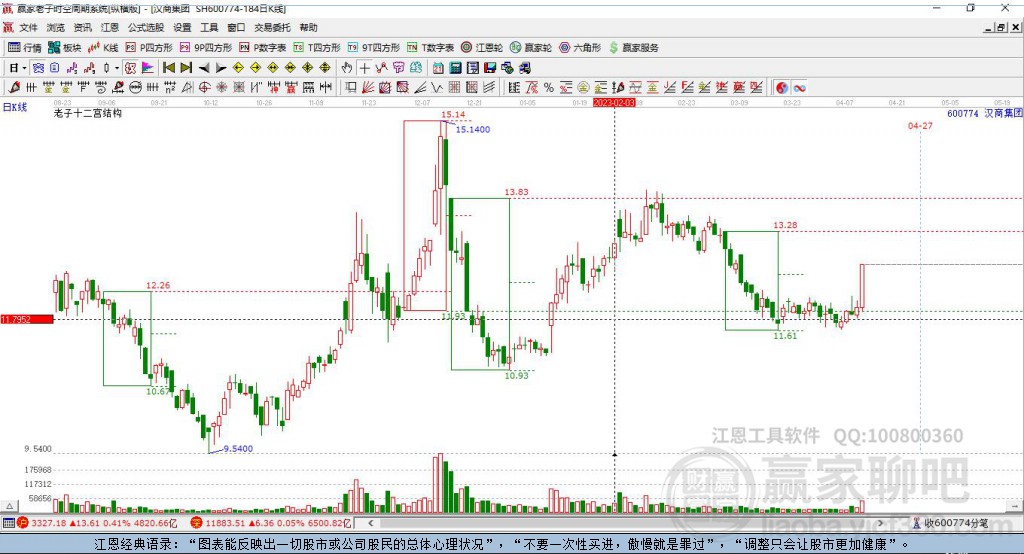Open the 公式选股 menu
The image size is (1024, 554).
coord(146,27)
